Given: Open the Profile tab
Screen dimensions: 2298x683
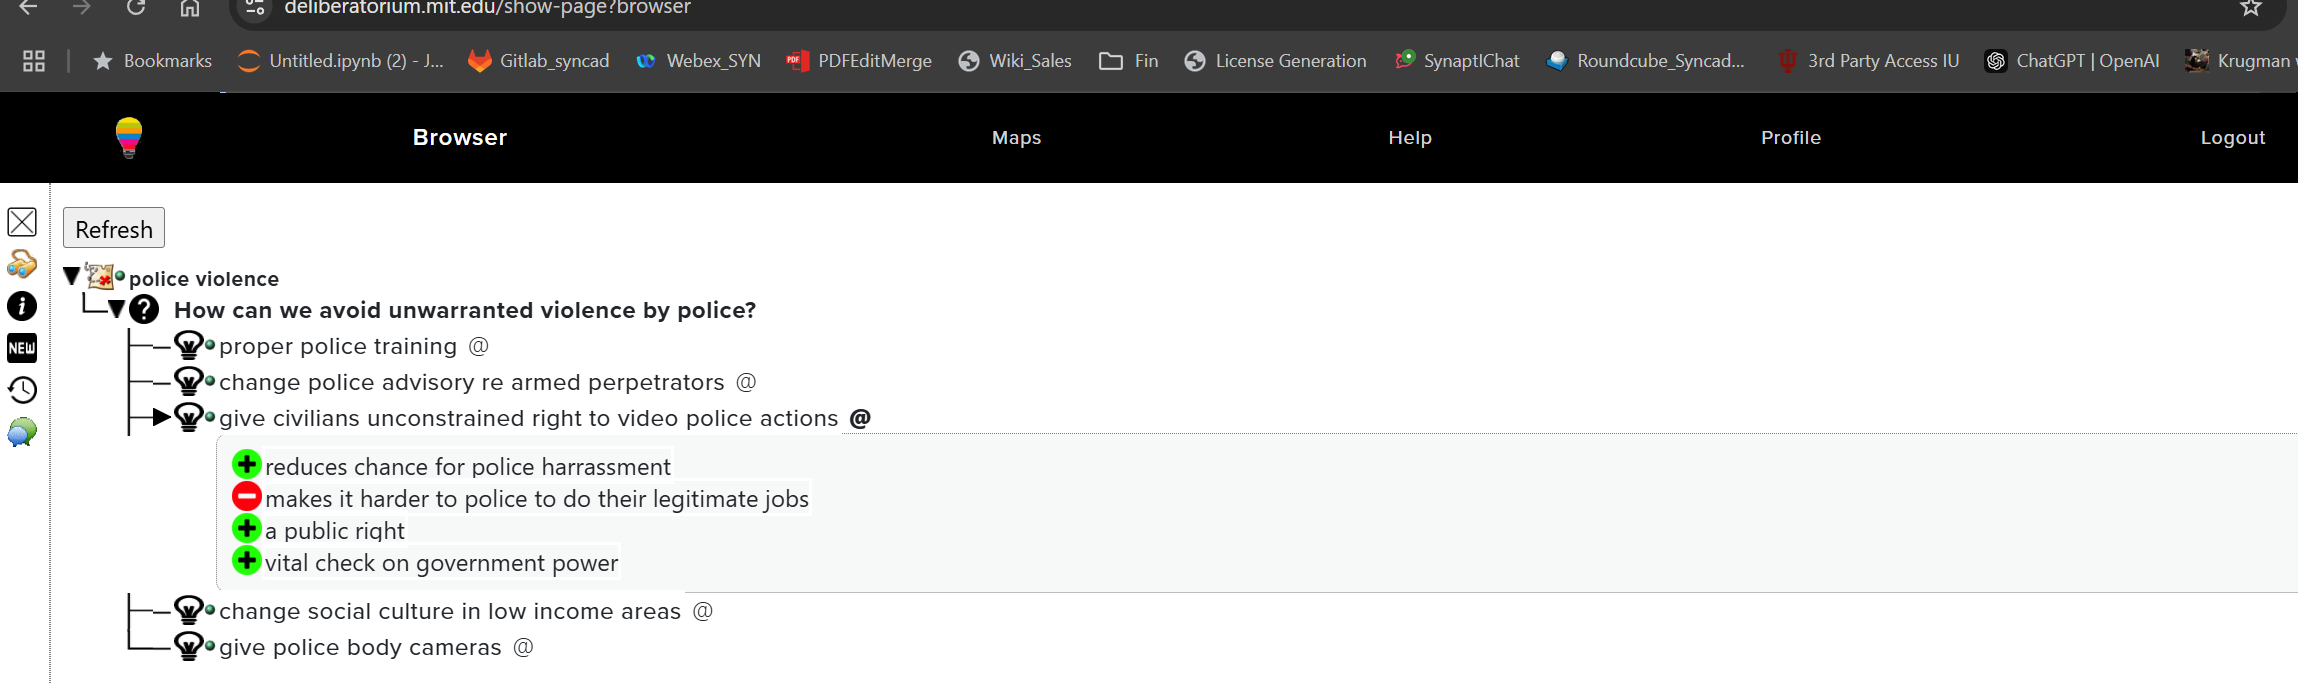Looking at the screenshot, I should 1791,137.
